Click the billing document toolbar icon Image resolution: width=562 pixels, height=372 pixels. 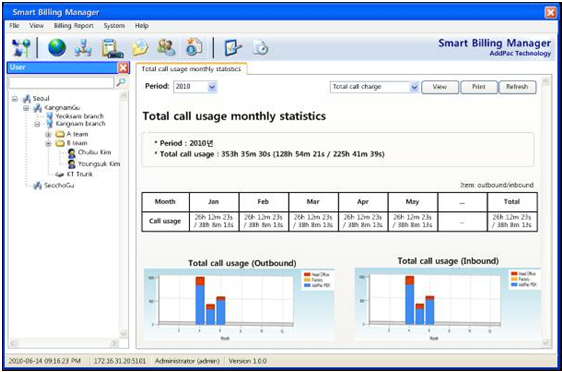click(113, 48)
